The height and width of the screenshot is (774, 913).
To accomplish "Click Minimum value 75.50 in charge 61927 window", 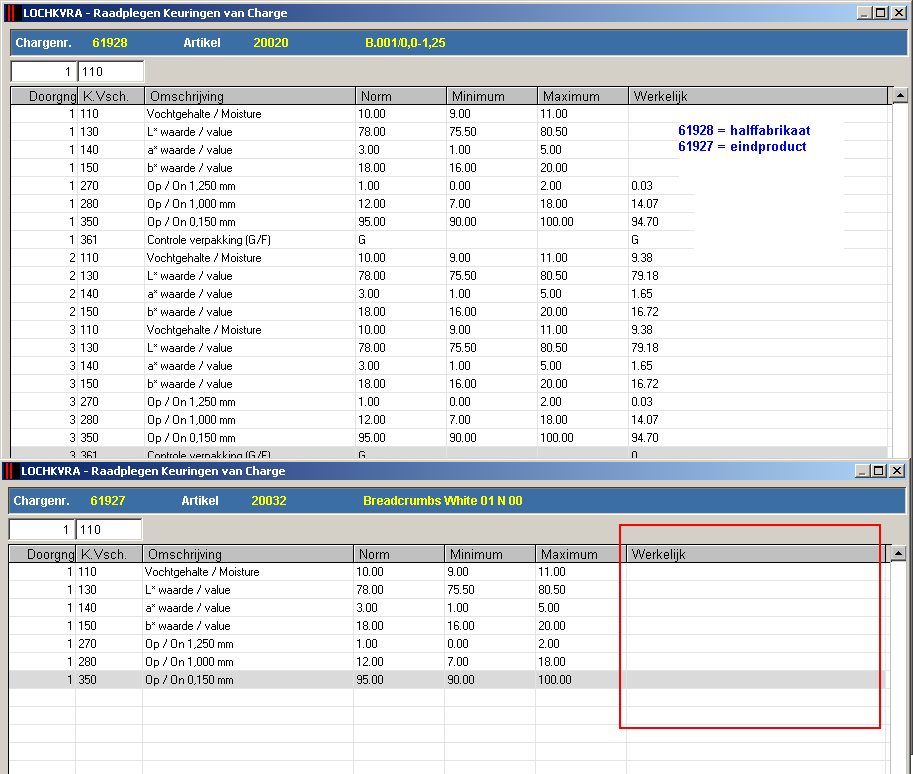I will [x=461, y=590].
